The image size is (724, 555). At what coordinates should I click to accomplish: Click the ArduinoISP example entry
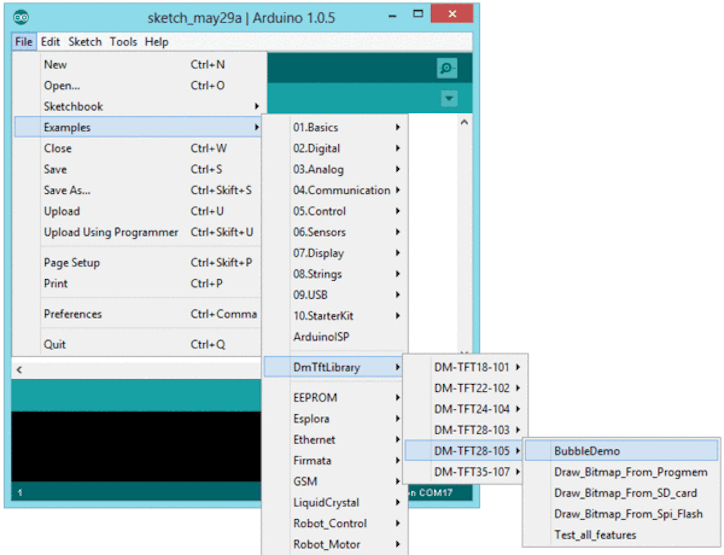click(x=320, y=337)
